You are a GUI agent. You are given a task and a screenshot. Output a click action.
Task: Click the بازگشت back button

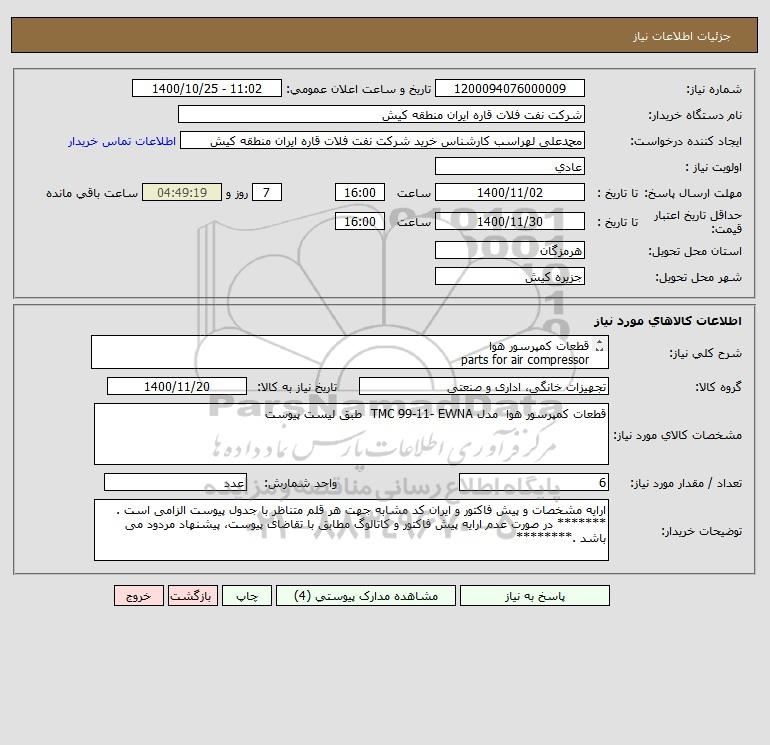[192, 596]
